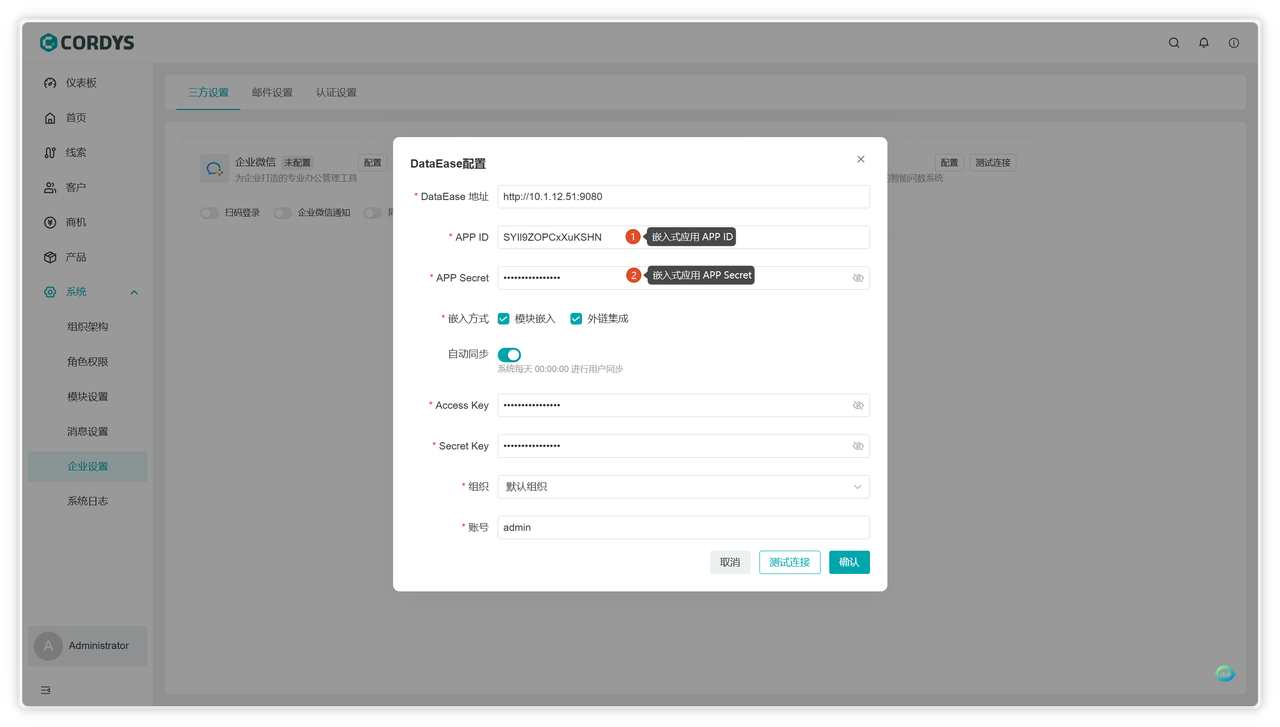Focus the Secret Key field
Image resolution: width=1280 pixels, height=727 pixels.
[x=684, y=446]
